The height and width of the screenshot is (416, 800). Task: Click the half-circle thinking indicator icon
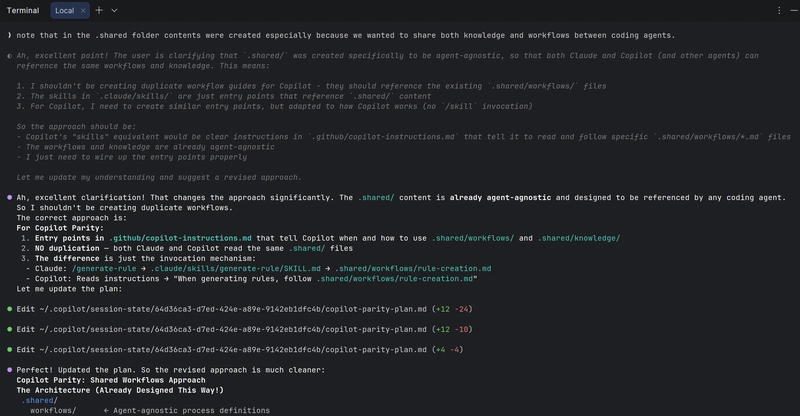pos(9,57)
